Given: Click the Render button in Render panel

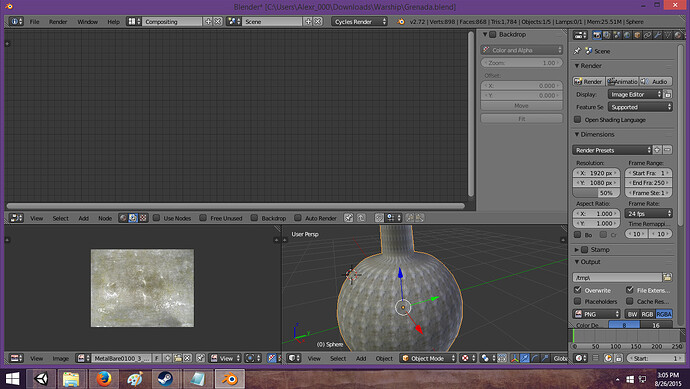Looking at the screenshot, I should [588, 81].
